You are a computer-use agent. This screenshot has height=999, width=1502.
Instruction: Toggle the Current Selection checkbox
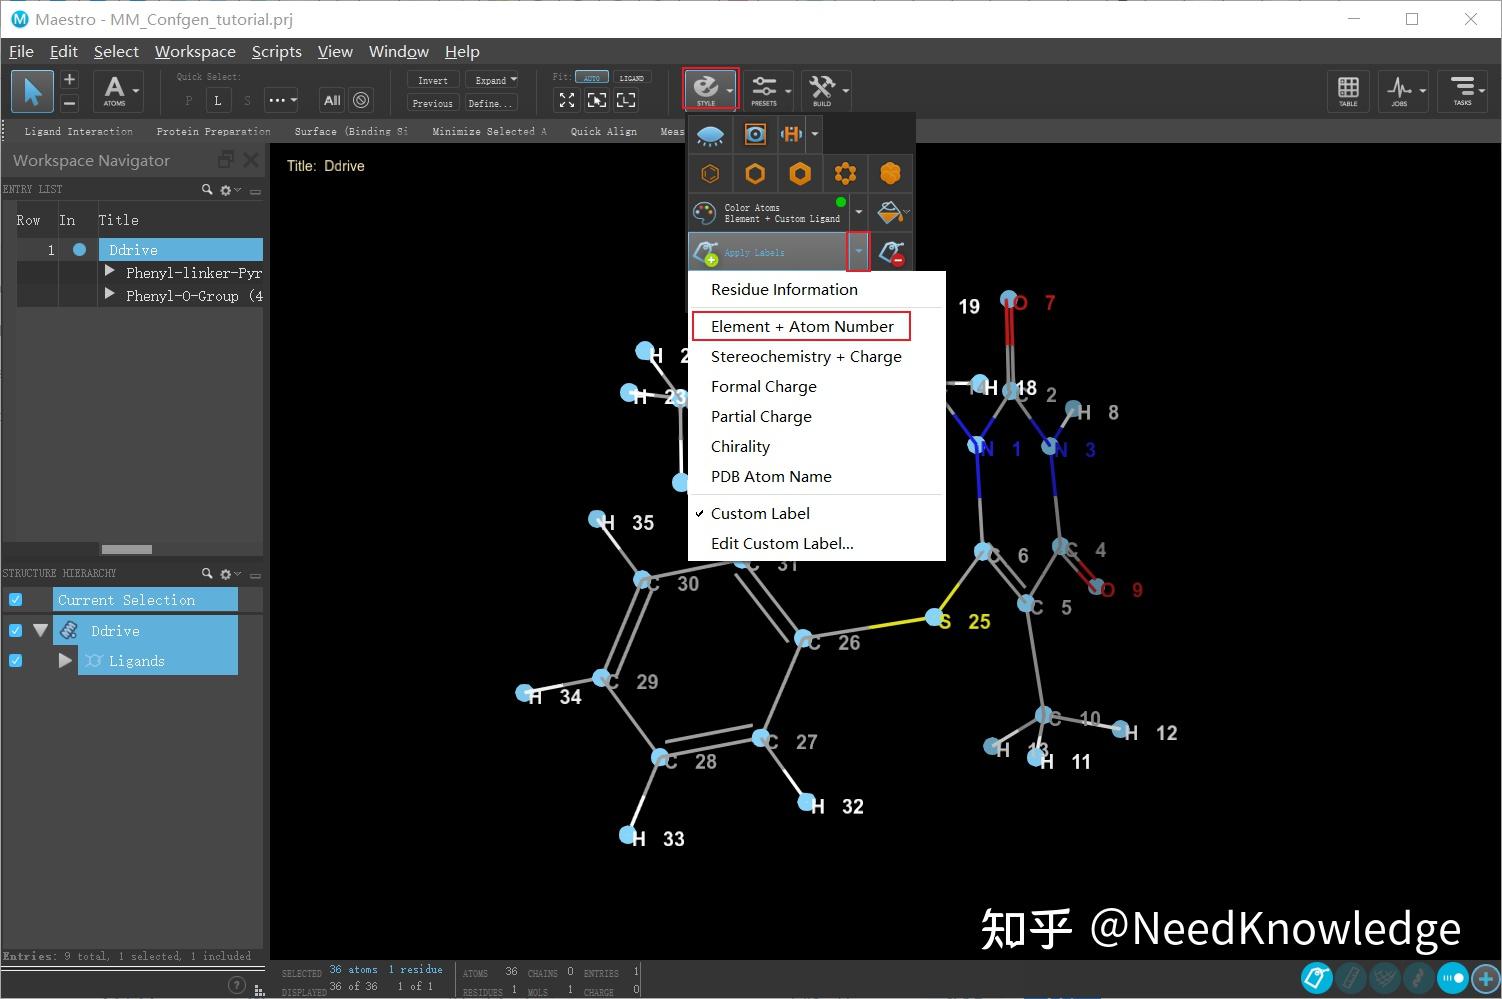click(15, 599)
